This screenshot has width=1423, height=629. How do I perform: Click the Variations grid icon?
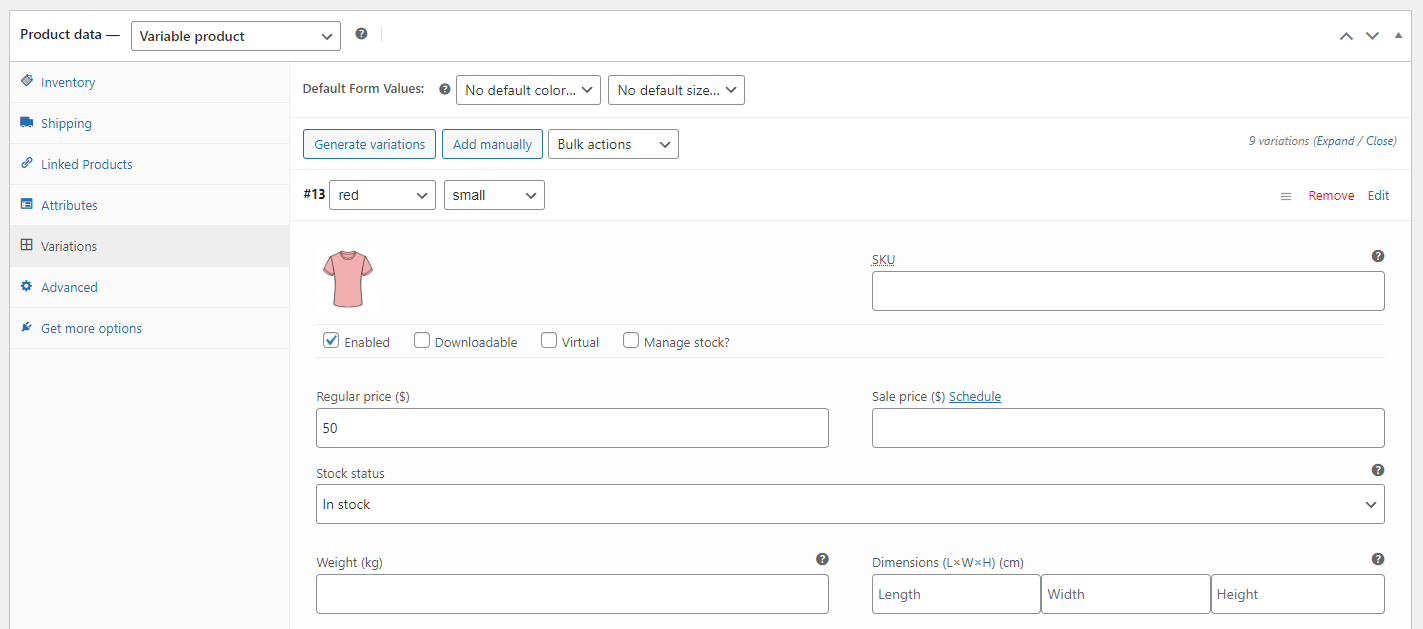(x=27, y=245)
